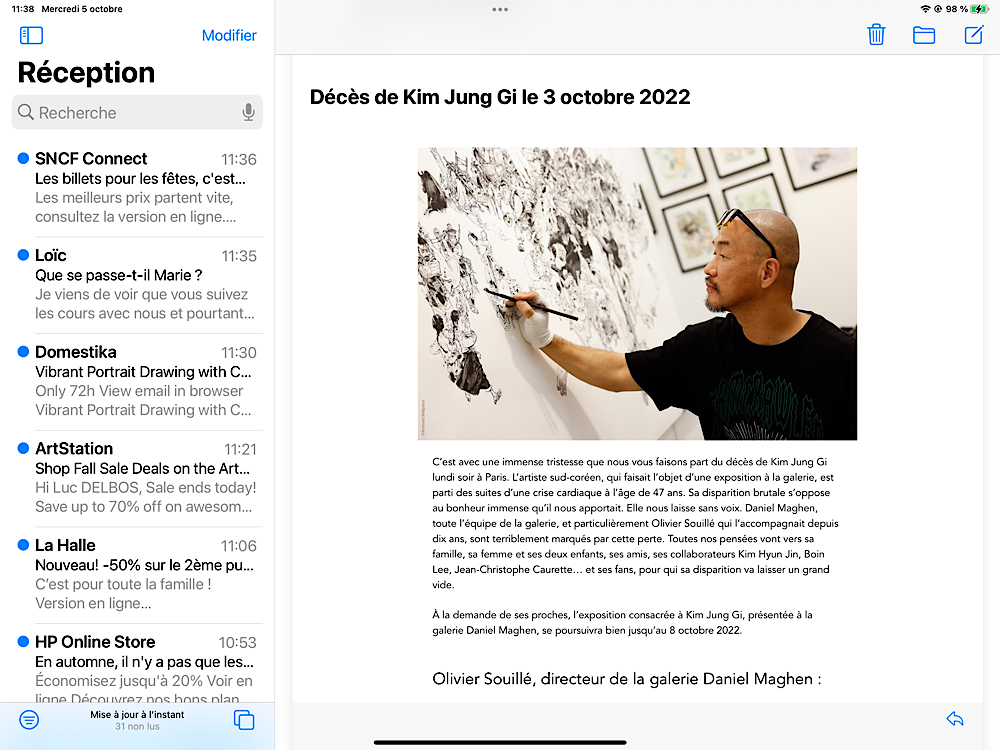Tap the home indicator bar at the bottom

coord(500,742)
